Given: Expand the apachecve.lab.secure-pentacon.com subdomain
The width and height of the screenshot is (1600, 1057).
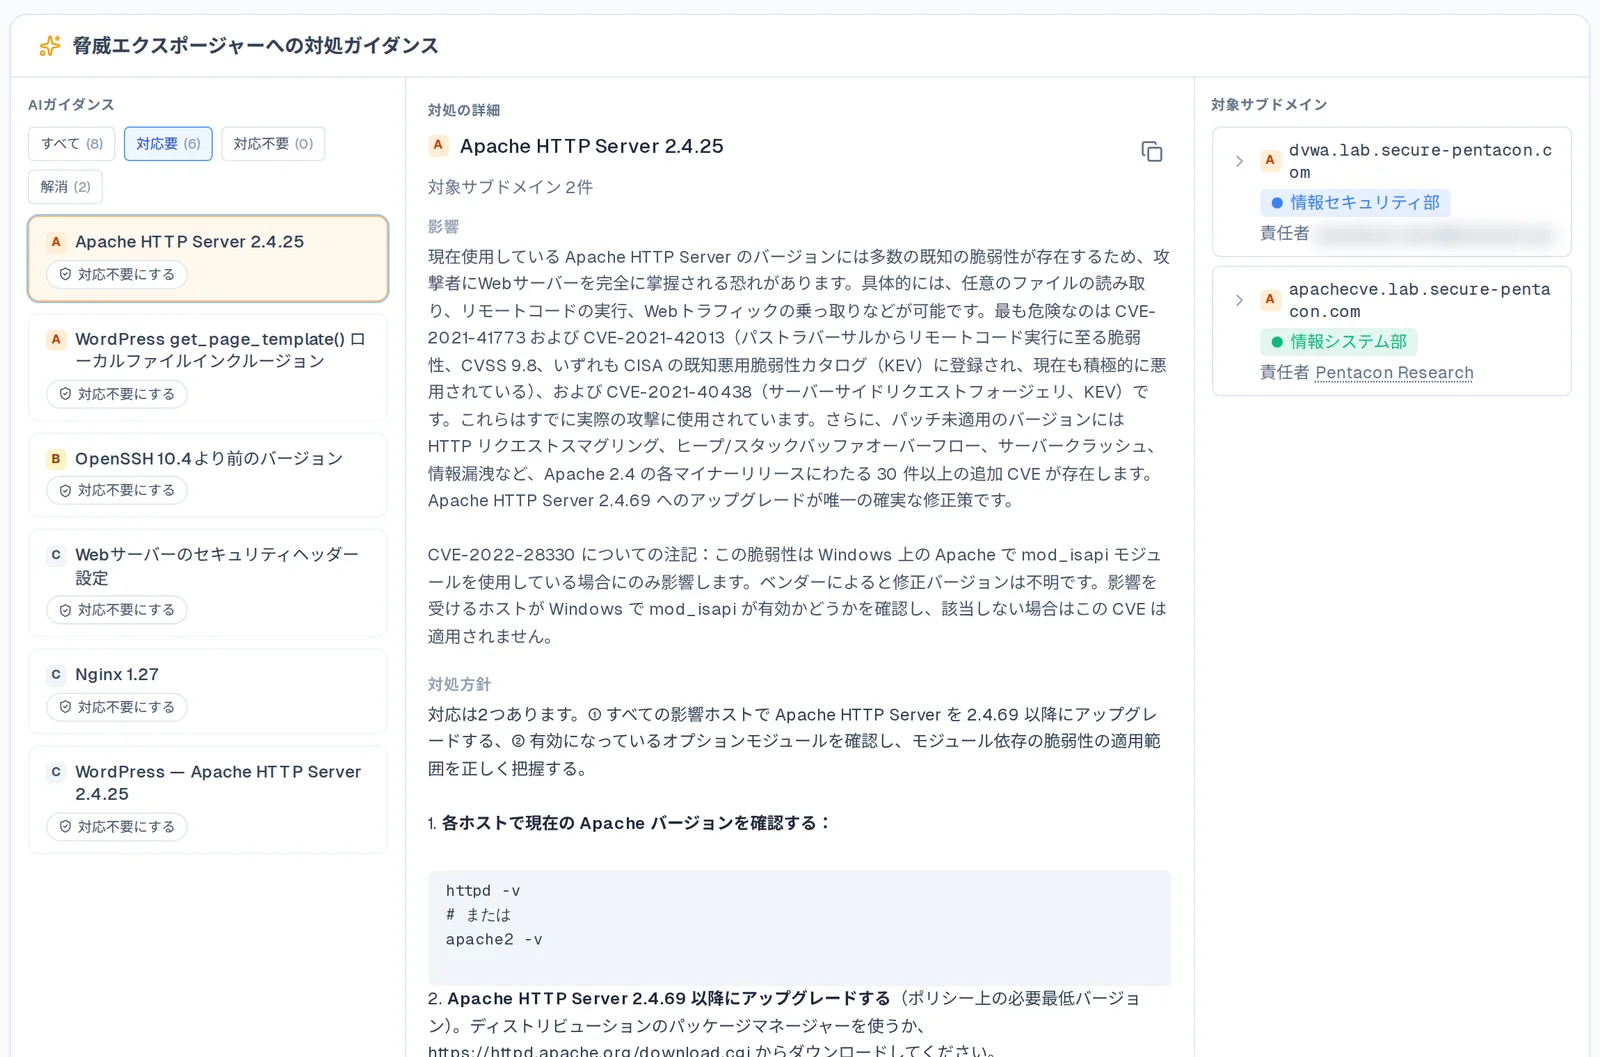Looking at the screenshot, I should click(1239, 300).
